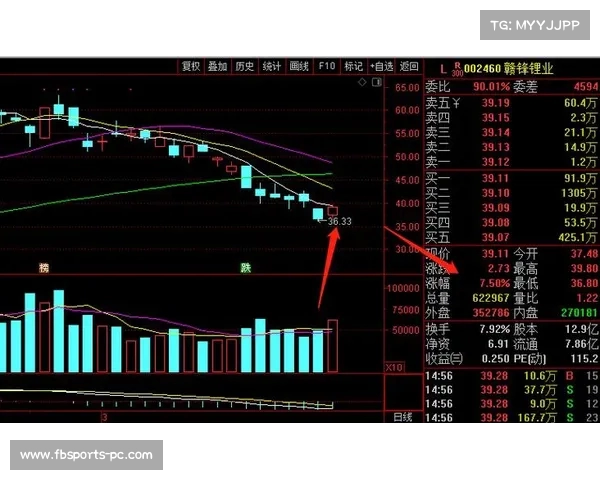Click the X10 volume scale label

pyautogui.click(x=394, y=368)
